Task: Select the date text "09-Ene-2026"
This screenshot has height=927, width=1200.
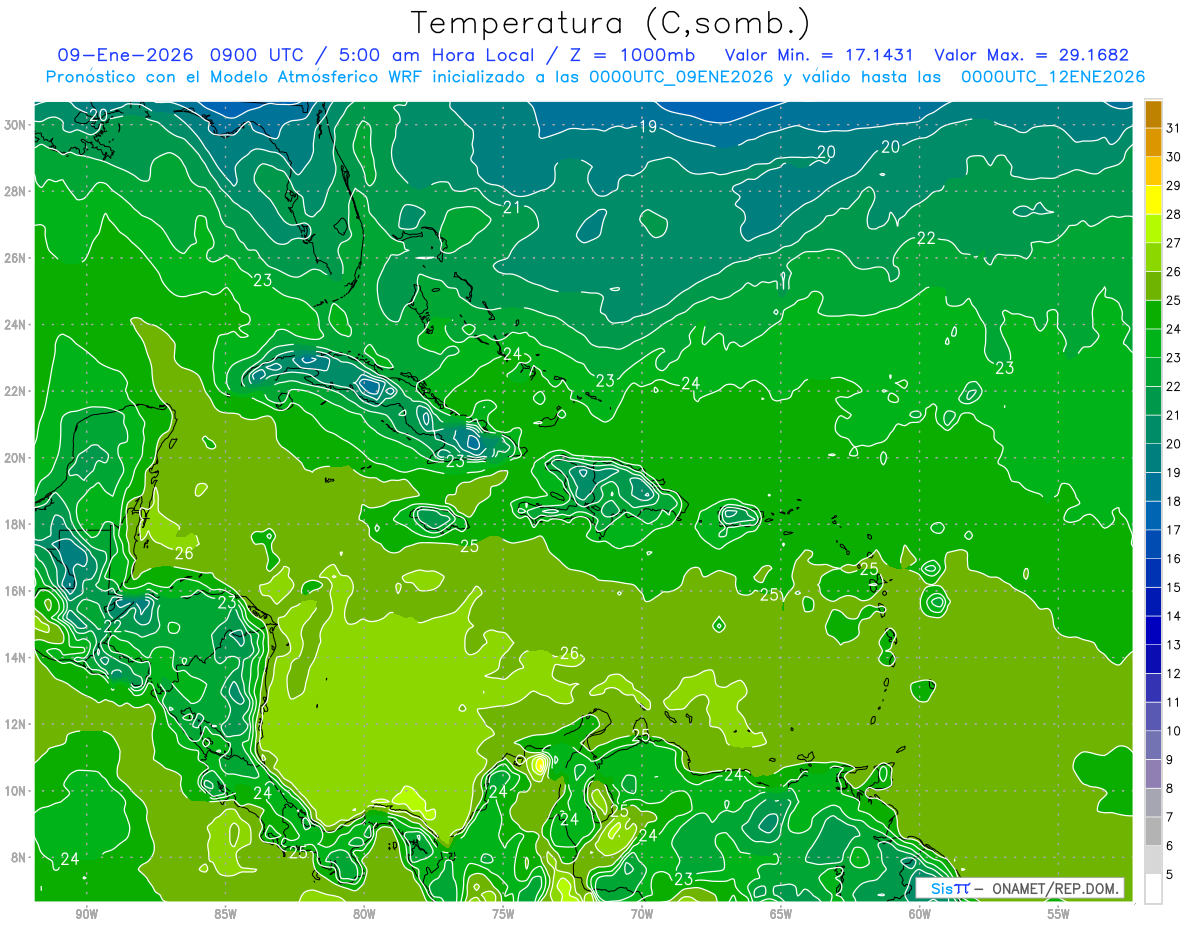Action: click(x=125, y=55)
